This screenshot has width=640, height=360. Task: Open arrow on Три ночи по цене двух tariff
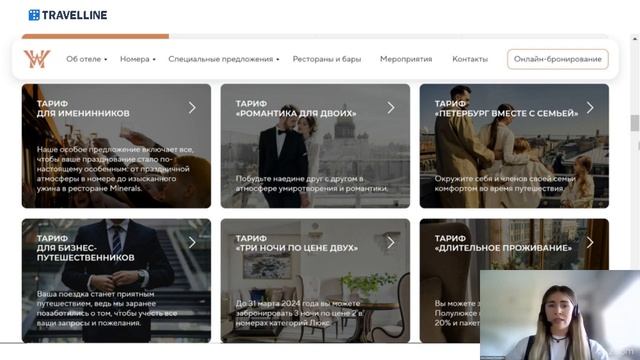(391, 242)
